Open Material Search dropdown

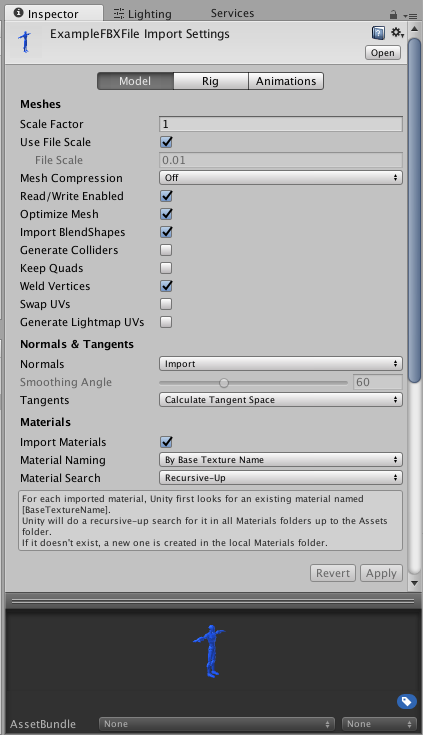pyautogui.click(x=280, y=478)
